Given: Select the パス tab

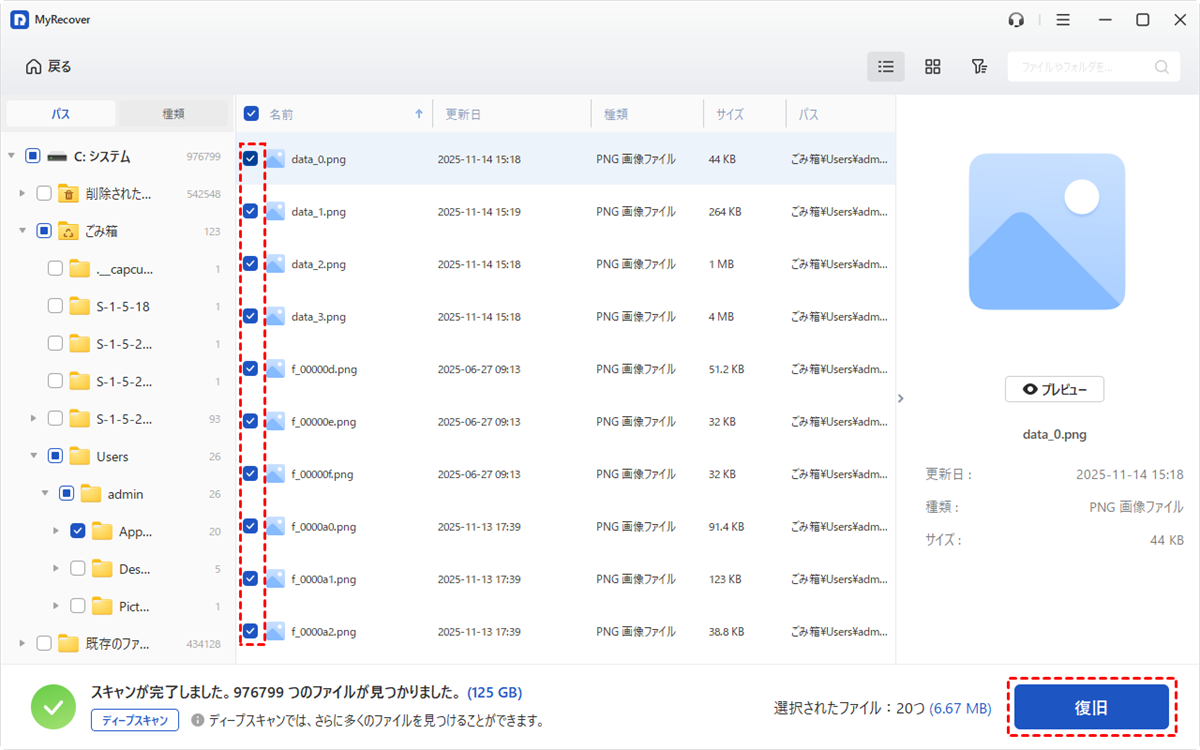Looking at the screenshot, I should pos(61,114).
